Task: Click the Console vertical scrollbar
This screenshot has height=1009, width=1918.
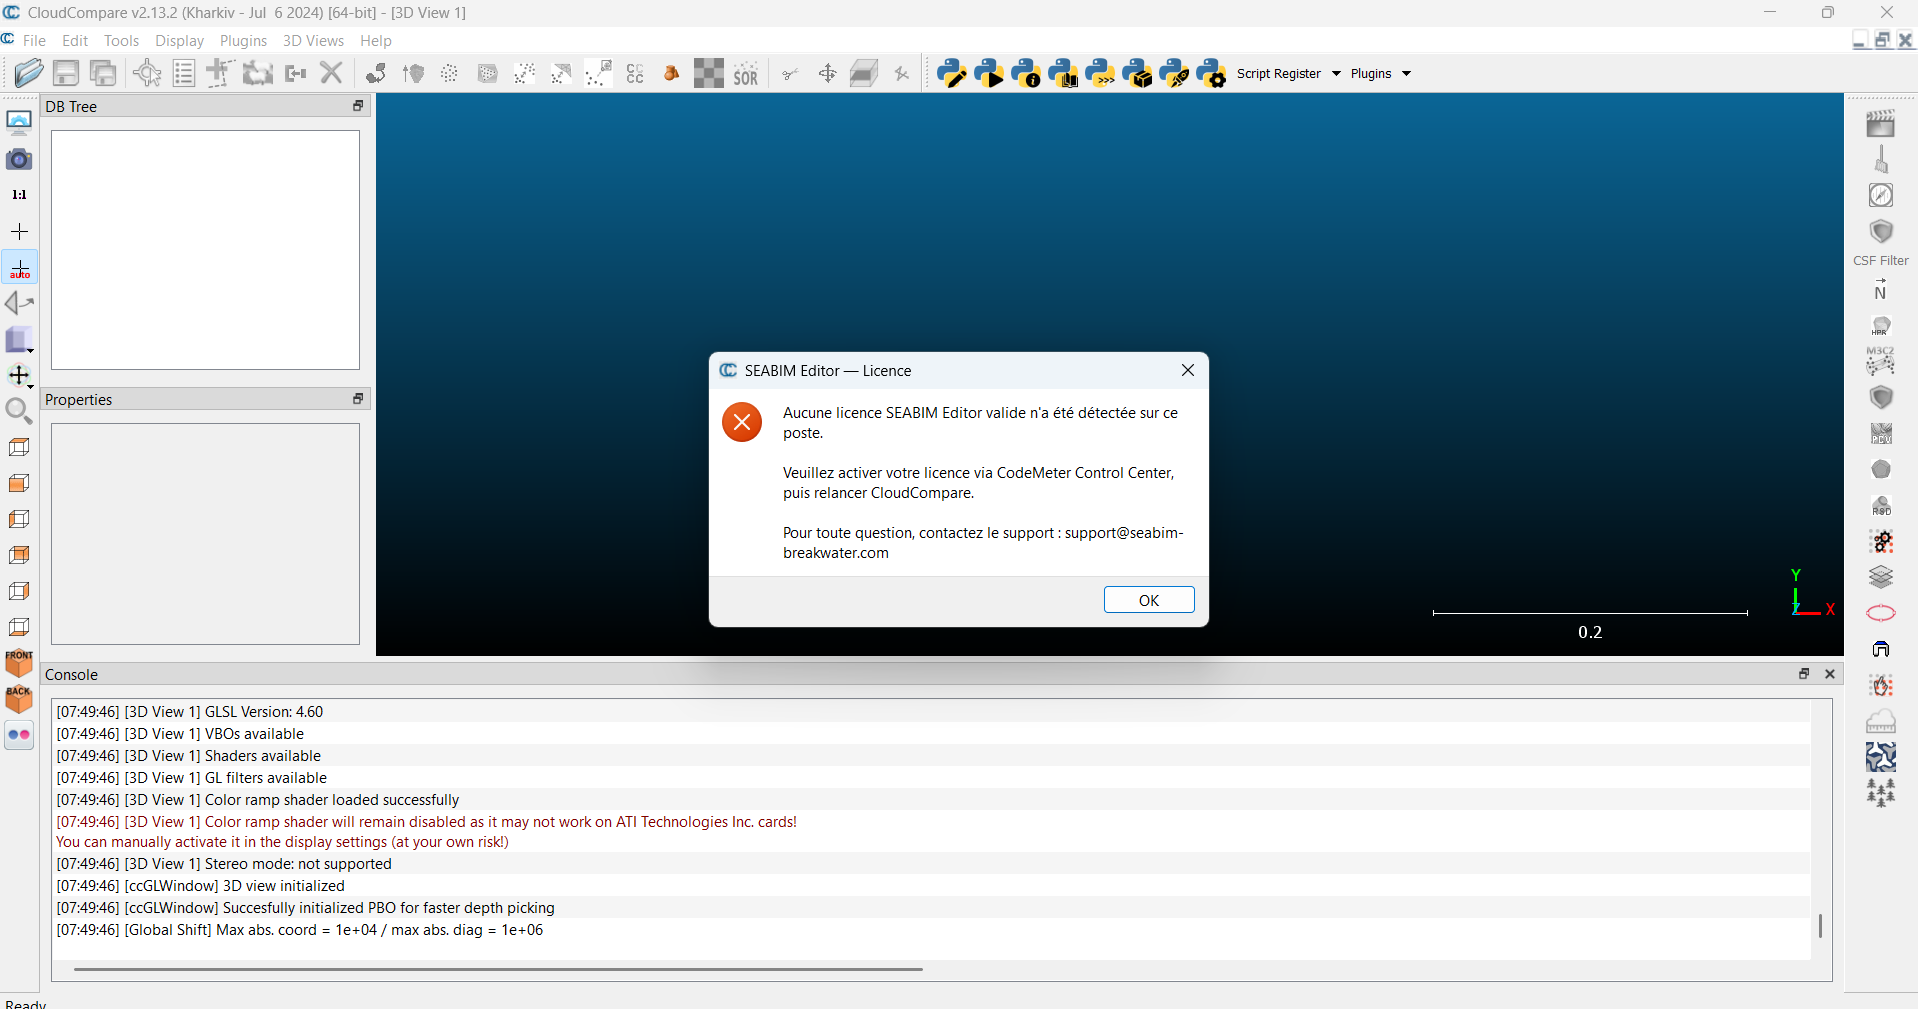Action: point(1820,926)
